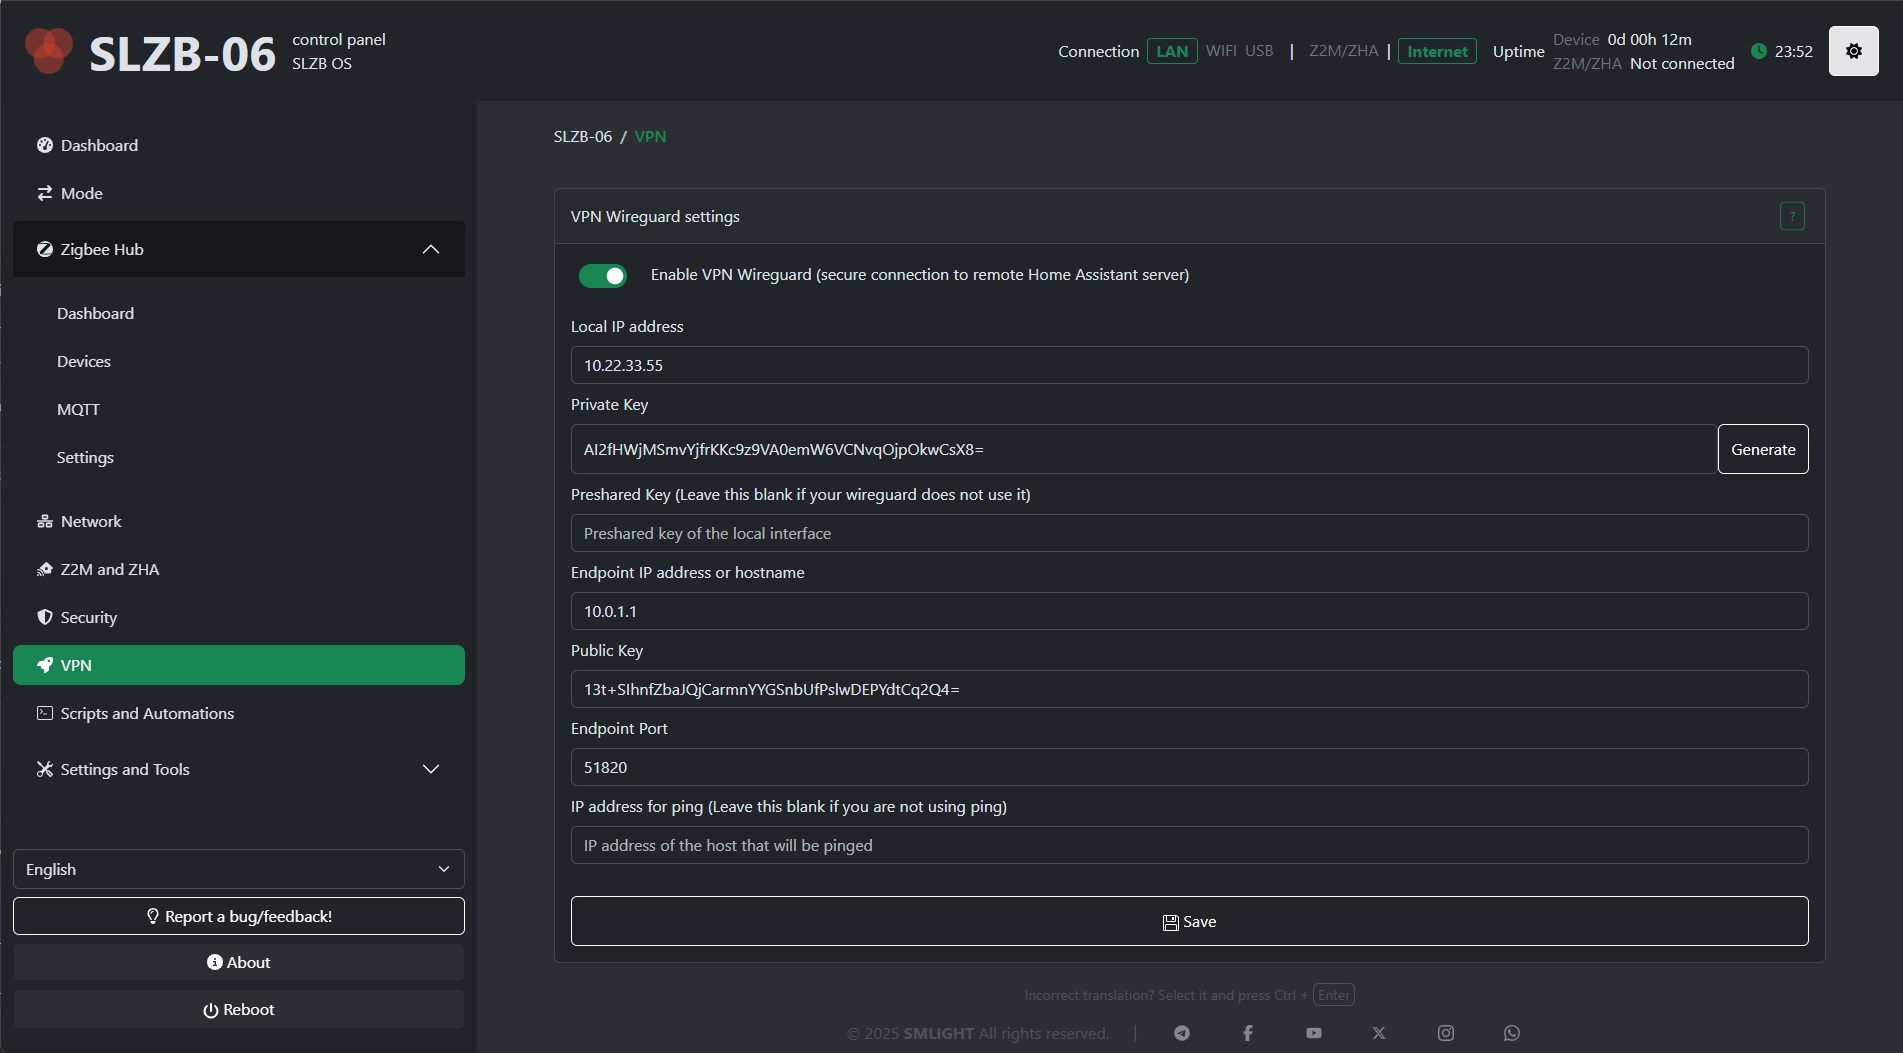1903x1053 pixels.
Task: Select MQTT under Zigbee Hub
Action: (78, 409)
